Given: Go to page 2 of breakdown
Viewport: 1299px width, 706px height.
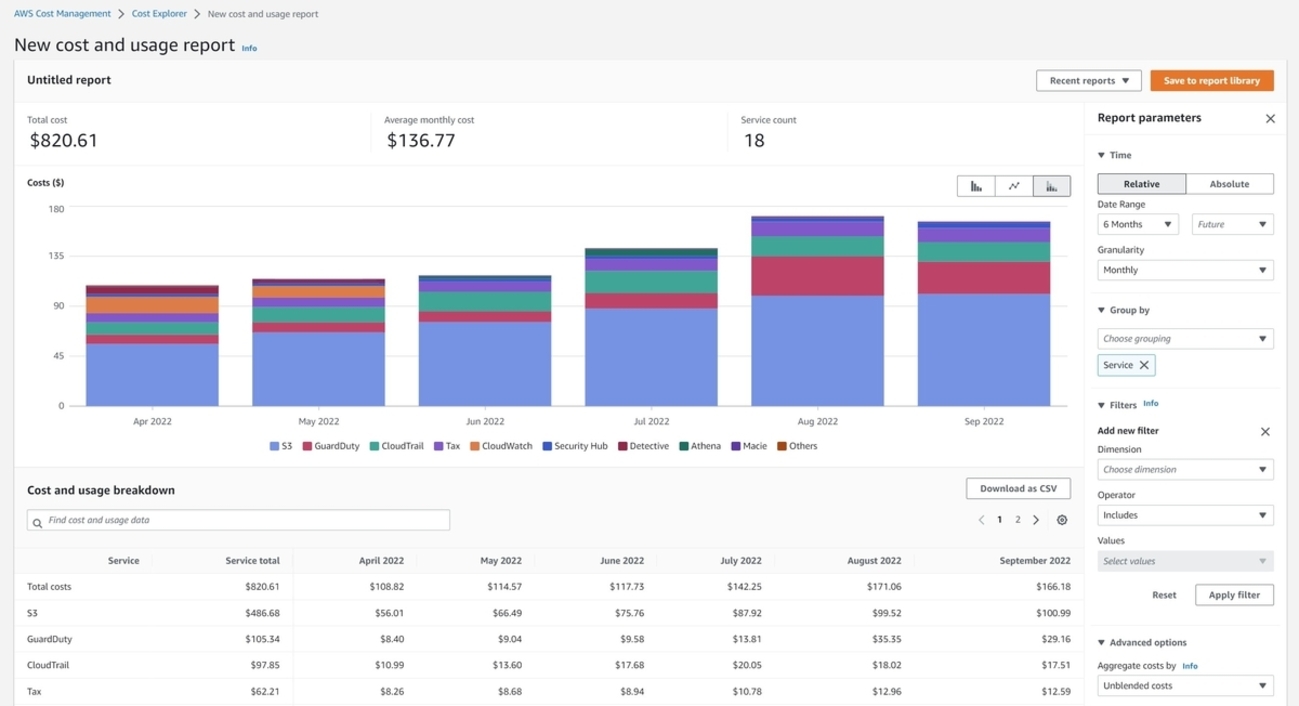Looking at the screenshot, I should coord(1018,520).
